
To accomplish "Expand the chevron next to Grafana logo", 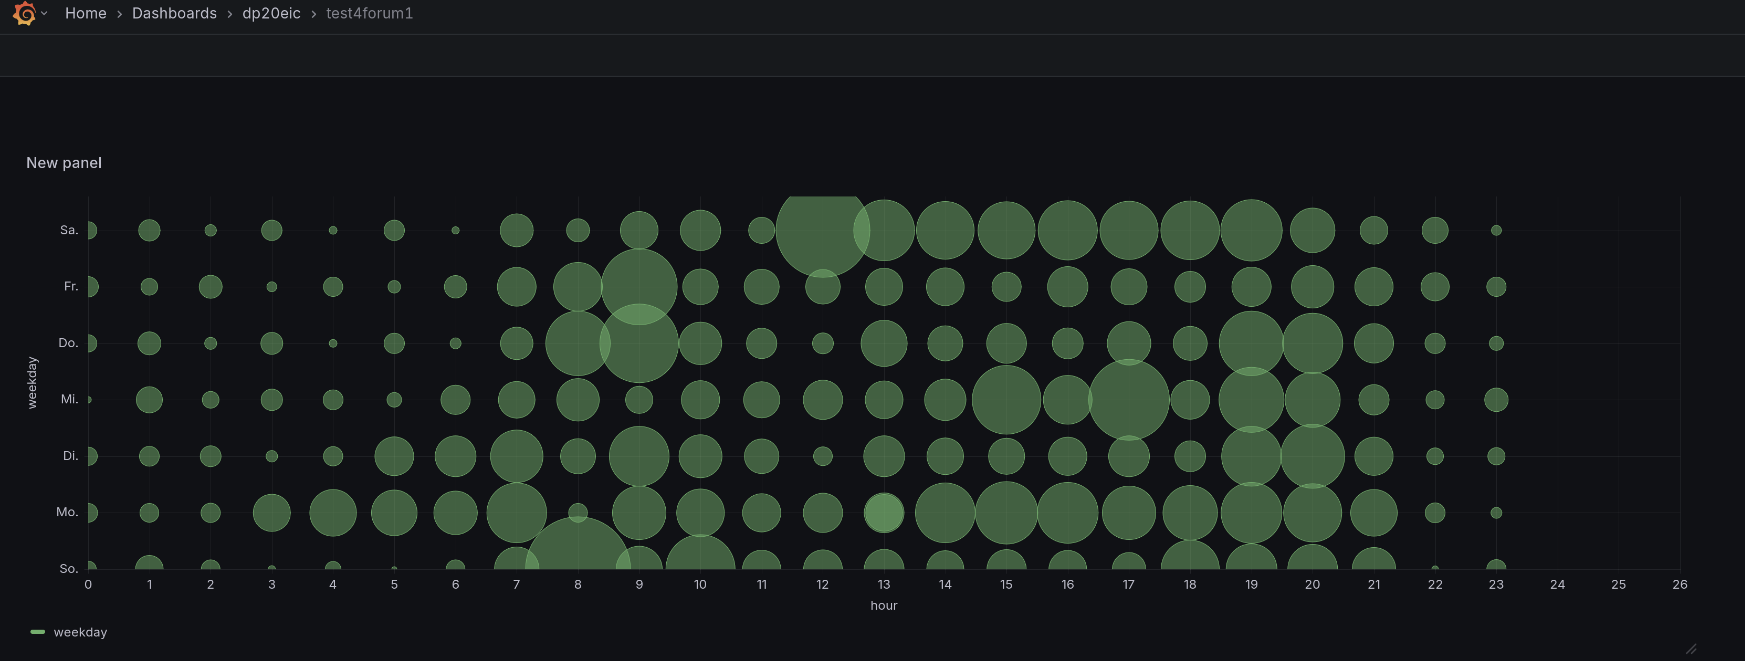I will pos(44,14).
